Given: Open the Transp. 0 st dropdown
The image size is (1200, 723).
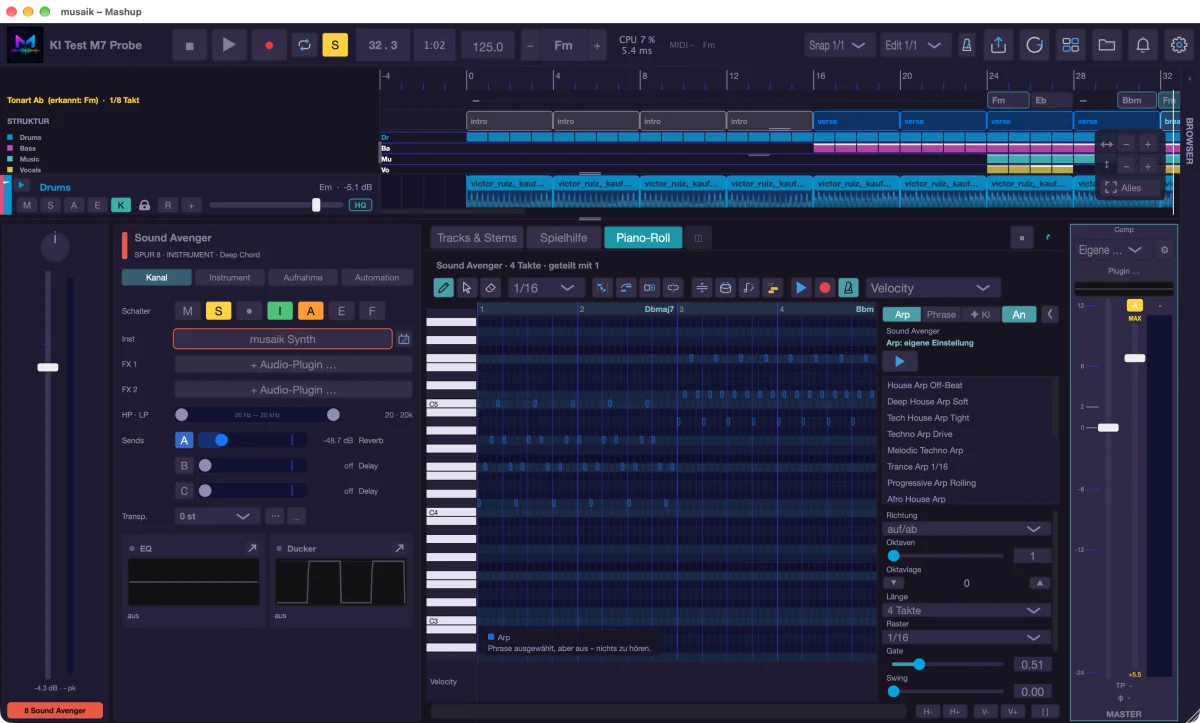Looking at the screenshot, I should (x=217, y=516).
